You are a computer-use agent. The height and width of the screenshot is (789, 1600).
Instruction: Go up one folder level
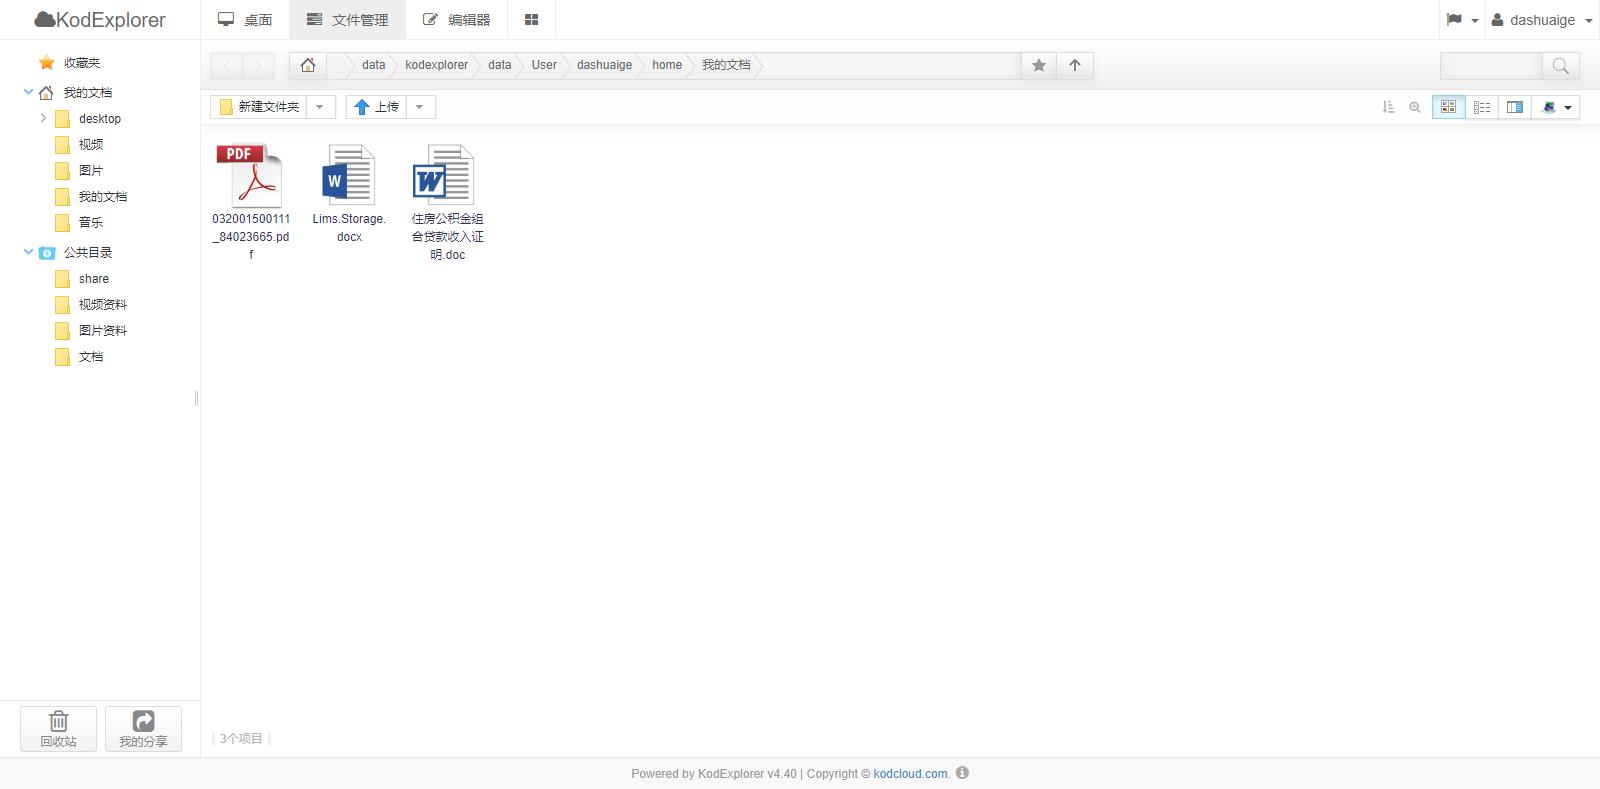(1075, 66)
